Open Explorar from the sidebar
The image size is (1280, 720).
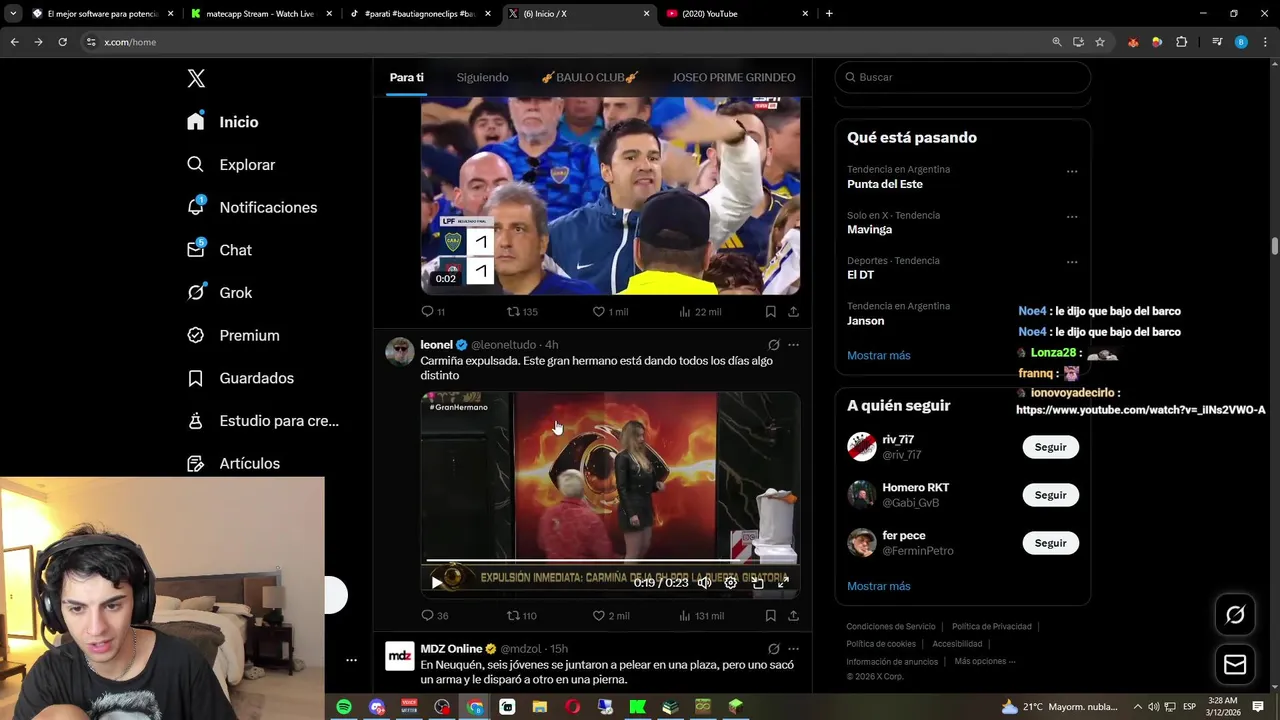(232, 165)
